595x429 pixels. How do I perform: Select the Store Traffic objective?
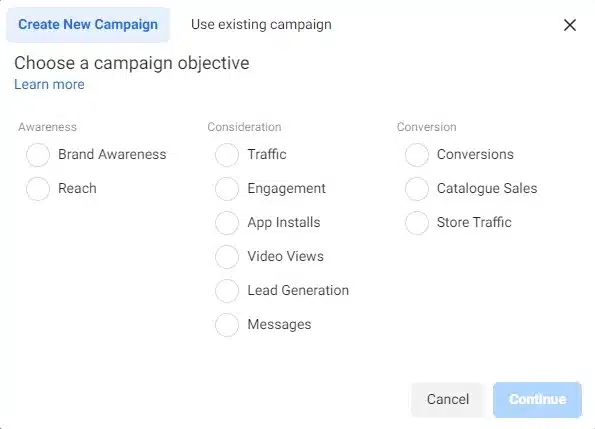click(417, 223)
